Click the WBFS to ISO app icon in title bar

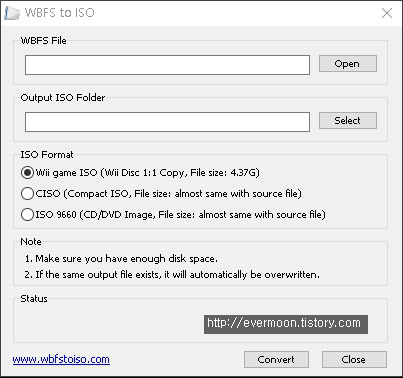click(x=12, y=13)
